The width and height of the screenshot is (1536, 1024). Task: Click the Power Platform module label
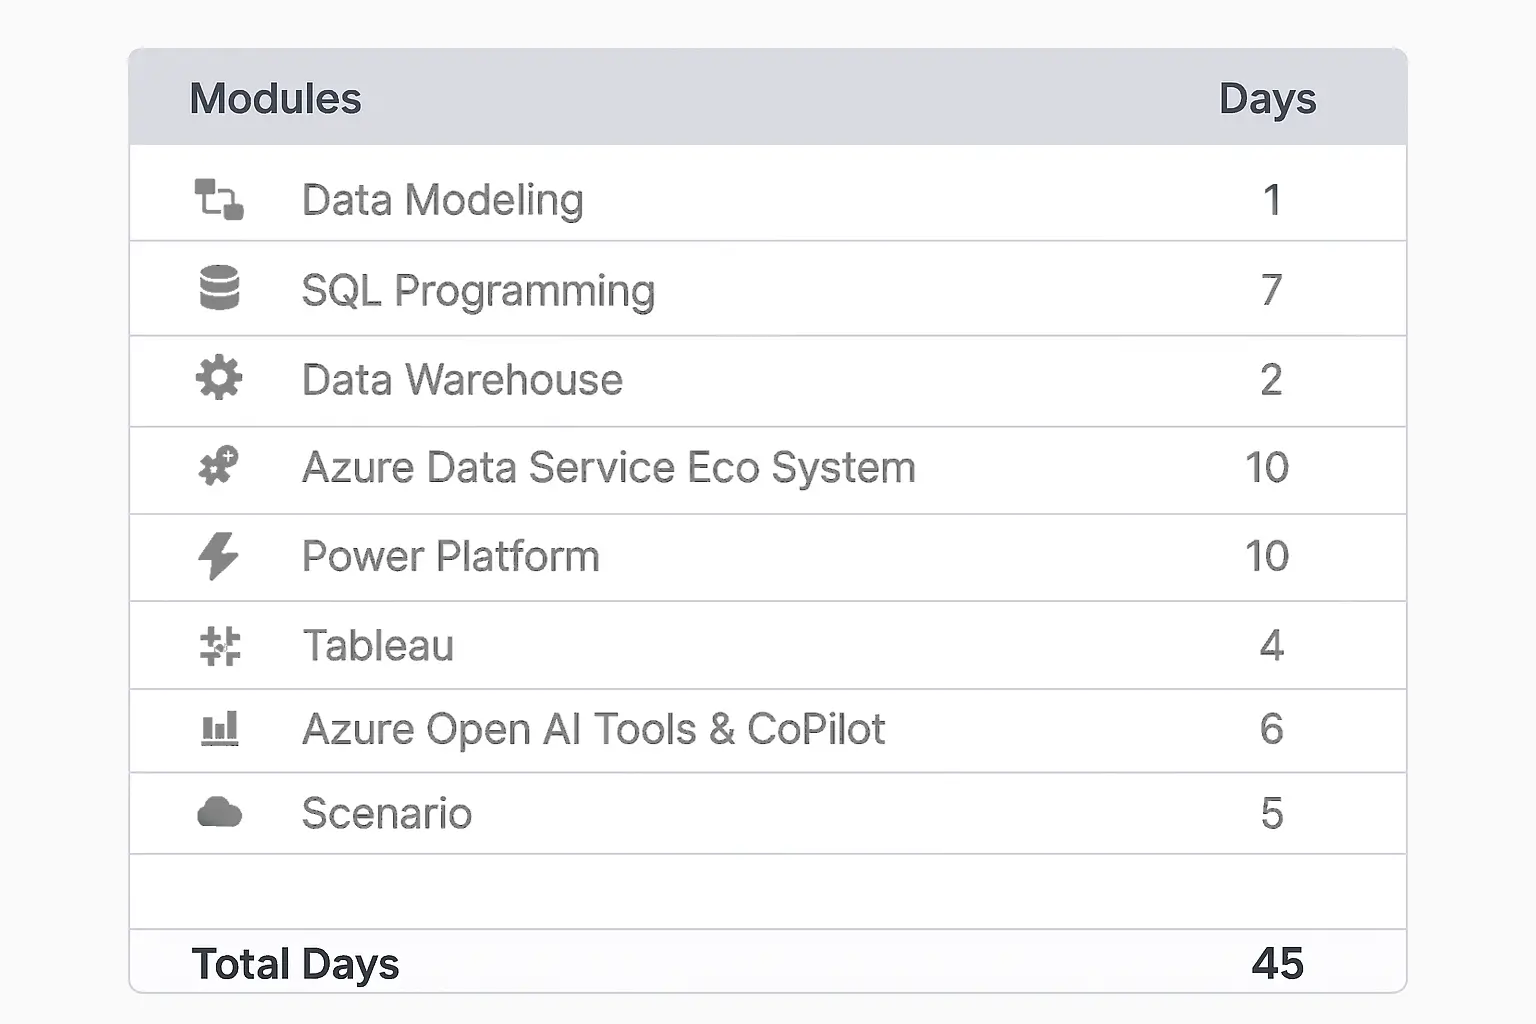click(450, 557)
